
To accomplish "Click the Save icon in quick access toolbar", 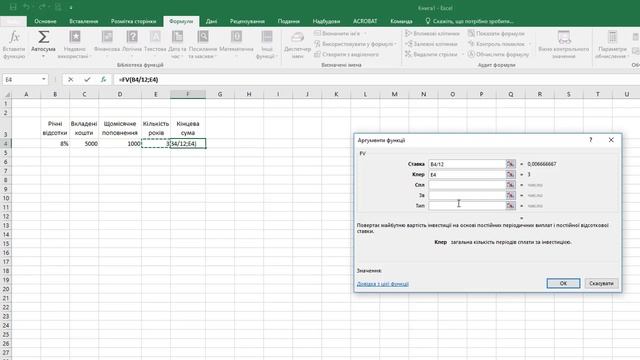I will (x=13, y=7).
